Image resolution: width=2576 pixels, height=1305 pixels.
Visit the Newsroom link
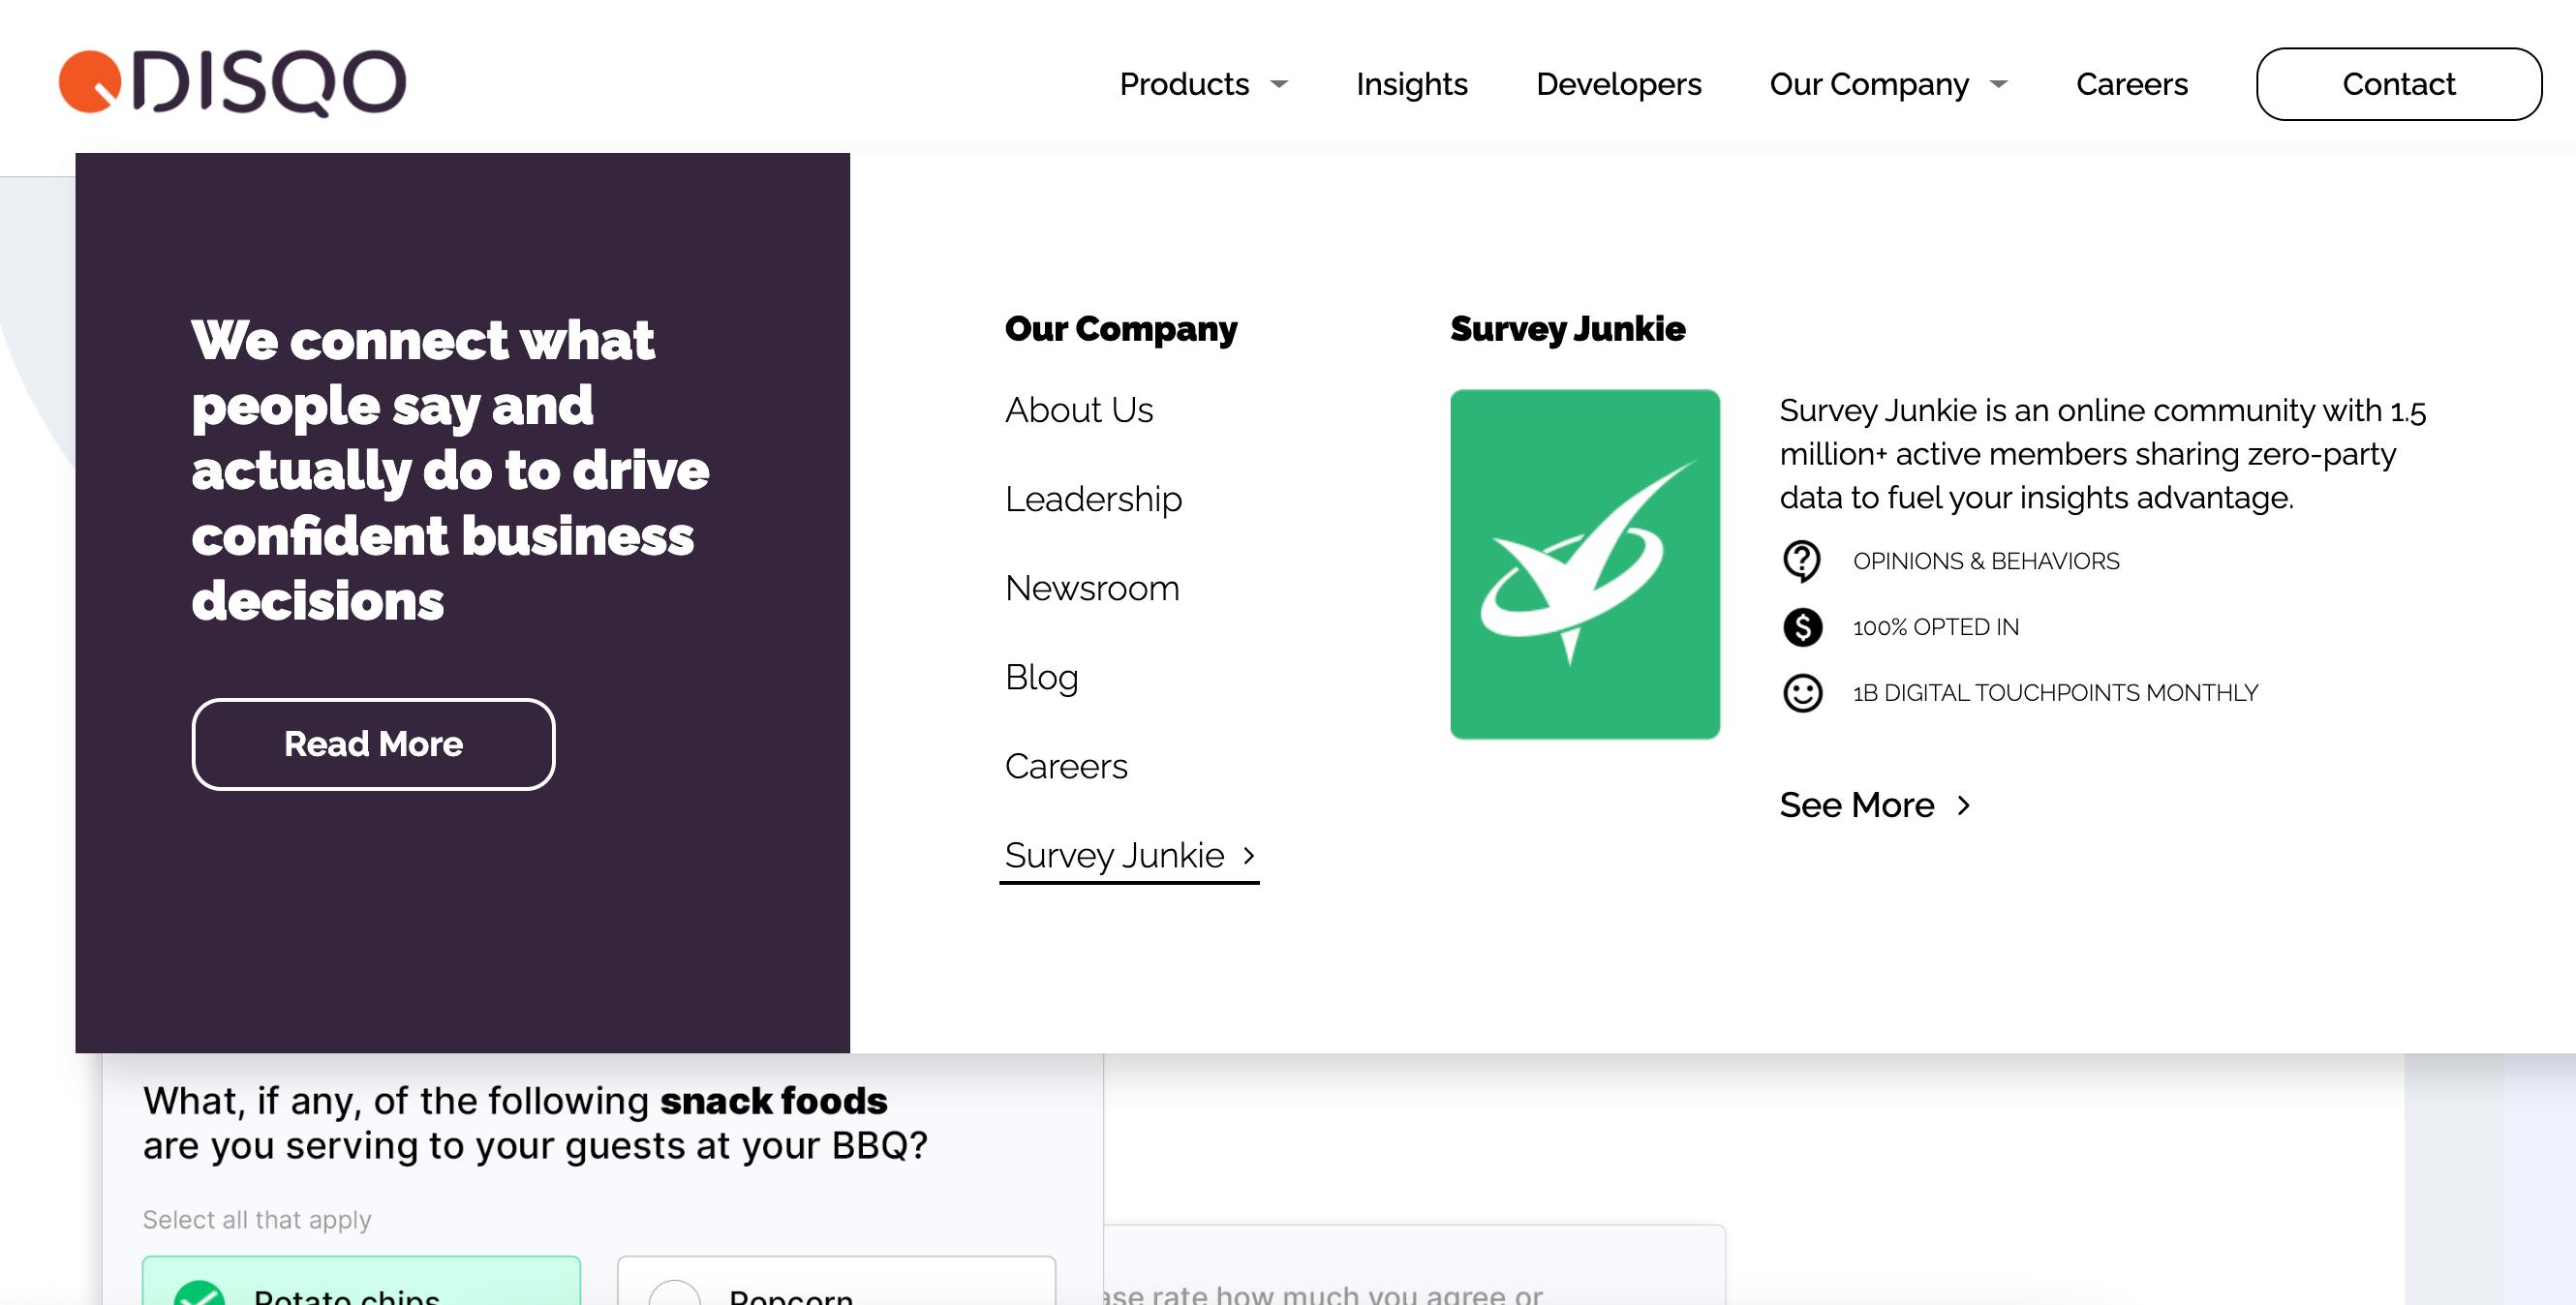coord(1092,588)
